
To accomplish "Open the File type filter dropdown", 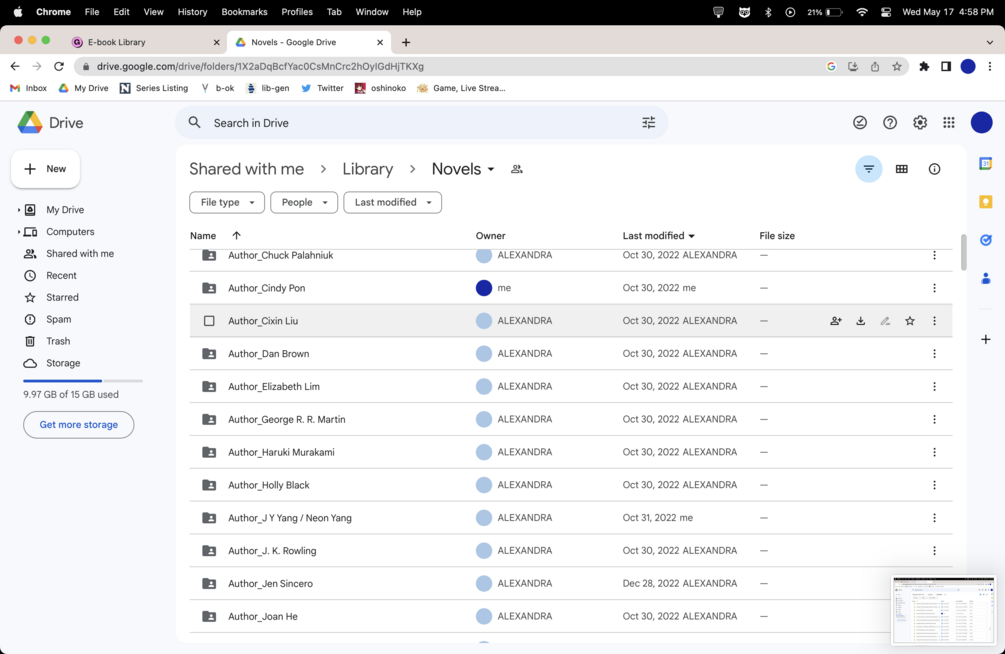I will pyautogui.click(x=227, y=202).
